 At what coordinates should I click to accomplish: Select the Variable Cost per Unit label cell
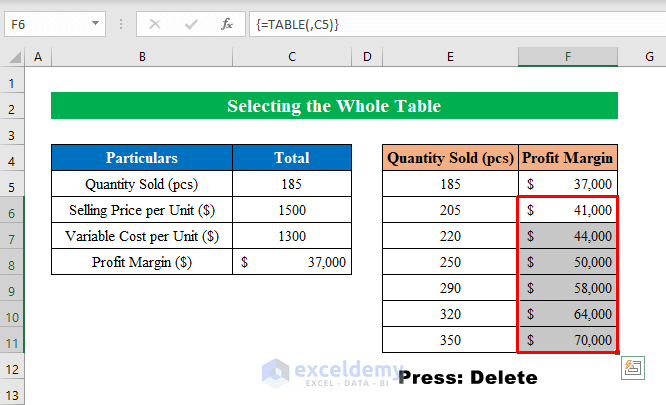point(142,236)
